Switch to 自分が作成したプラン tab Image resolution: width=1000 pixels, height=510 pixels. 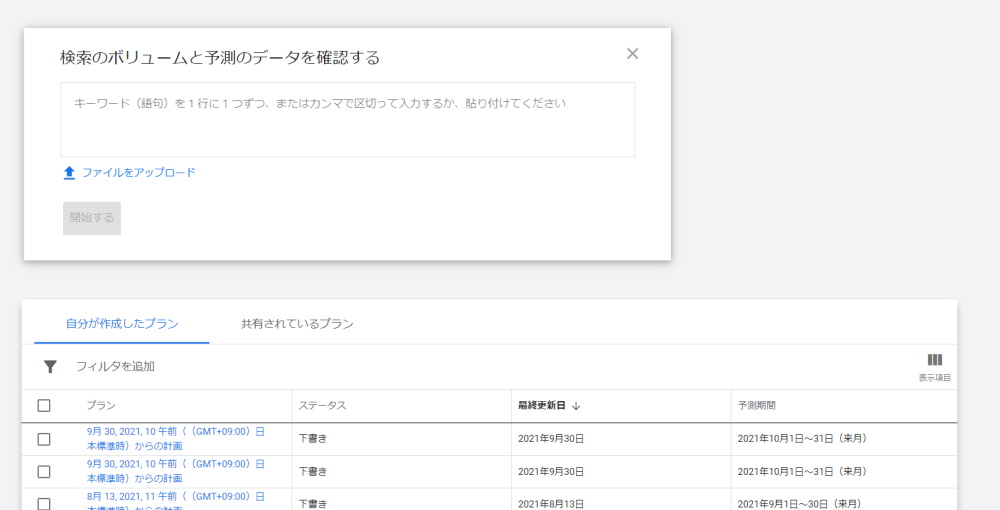coord(122,324)
